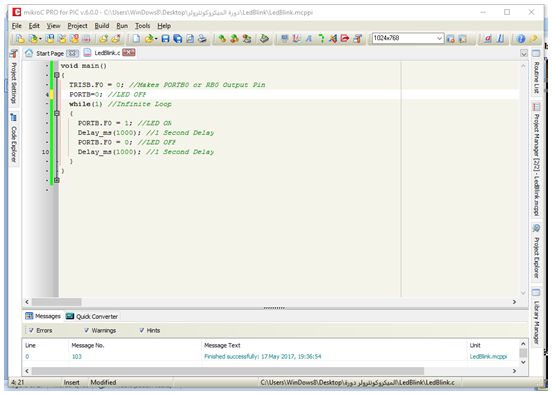
Task: Click the 'TRISB.F0 = 0;' code line
Action: [x=96, y=85]
